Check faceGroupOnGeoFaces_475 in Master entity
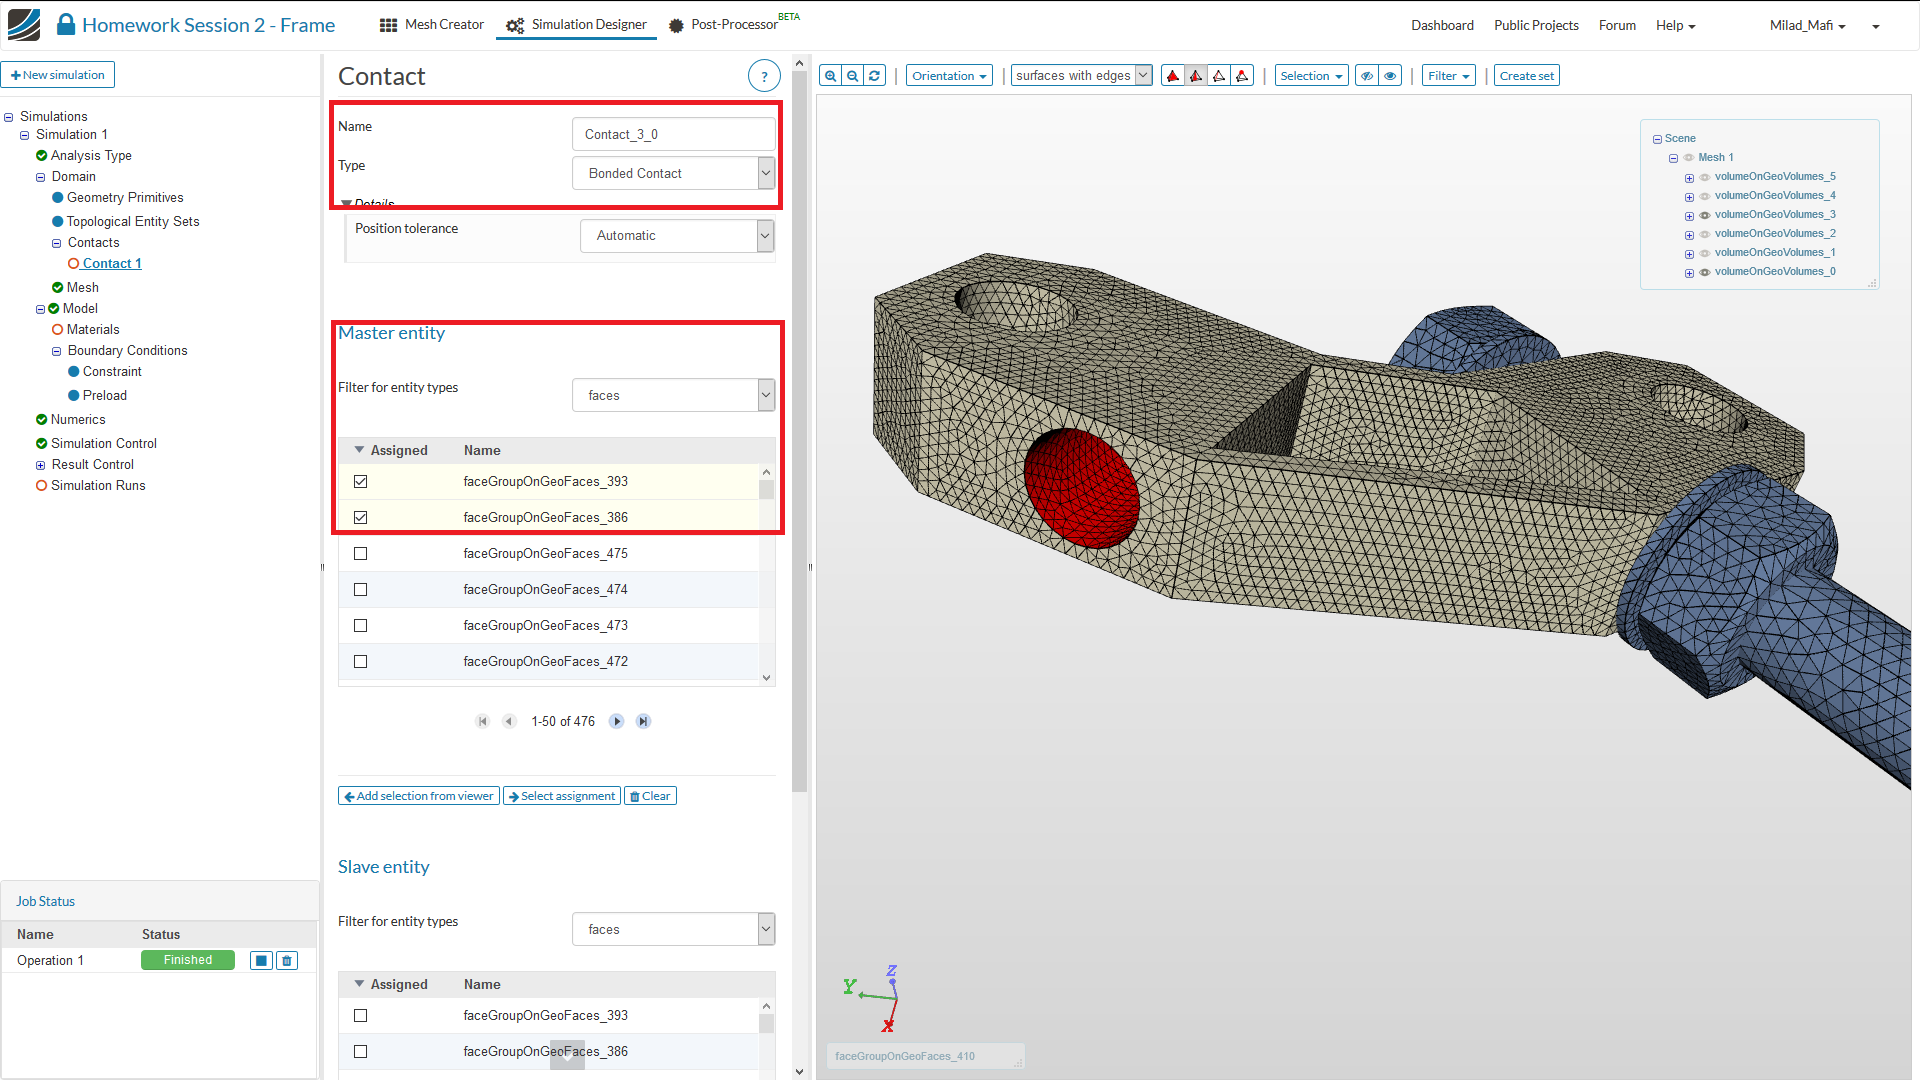The width and height of the screenshot is (1920, 1080). pos(361,554)
